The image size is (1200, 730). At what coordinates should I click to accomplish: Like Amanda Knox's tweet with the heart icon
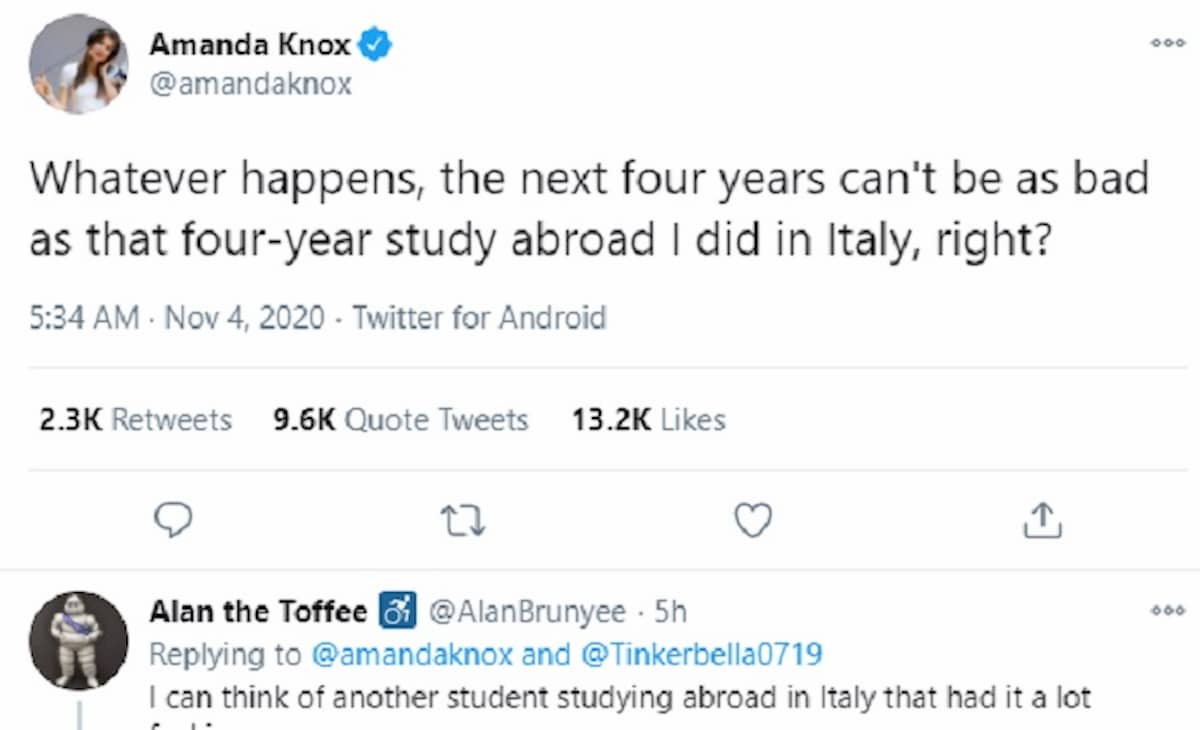(x=752, y=518)
